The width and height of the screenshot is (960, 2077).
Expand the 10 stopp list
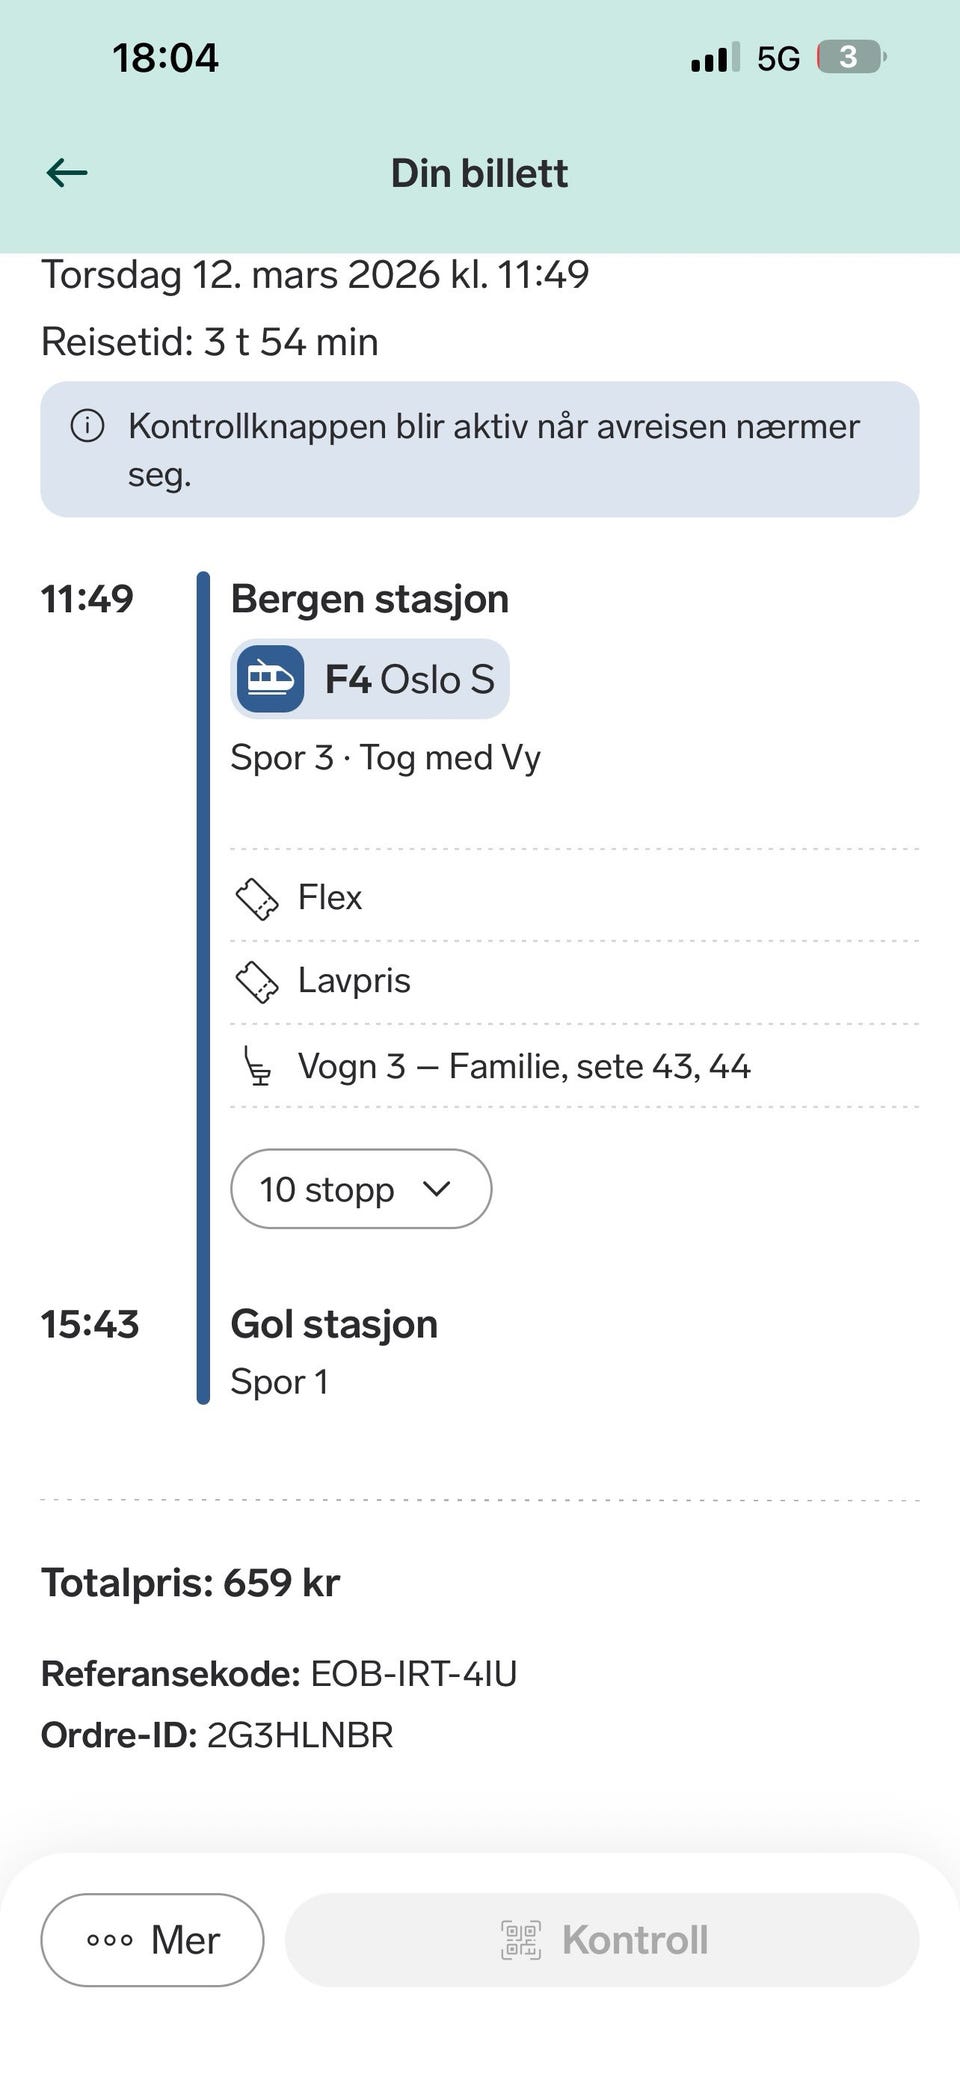click(x=328, y=1189)
